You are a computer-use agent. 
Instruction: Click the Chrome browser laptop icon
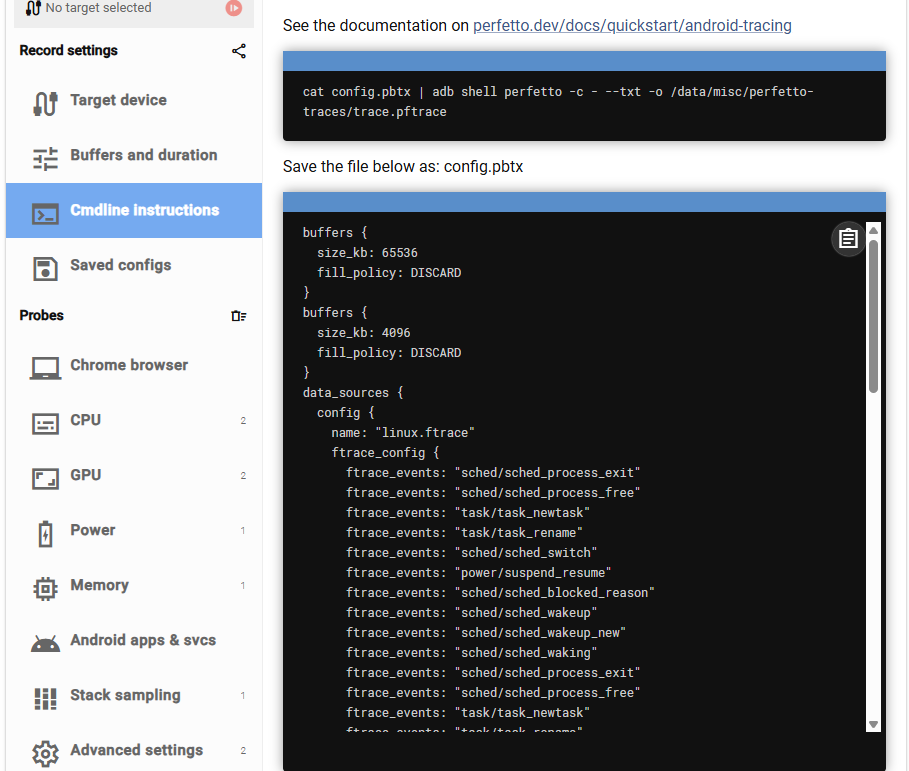click(x=45, y=367)
